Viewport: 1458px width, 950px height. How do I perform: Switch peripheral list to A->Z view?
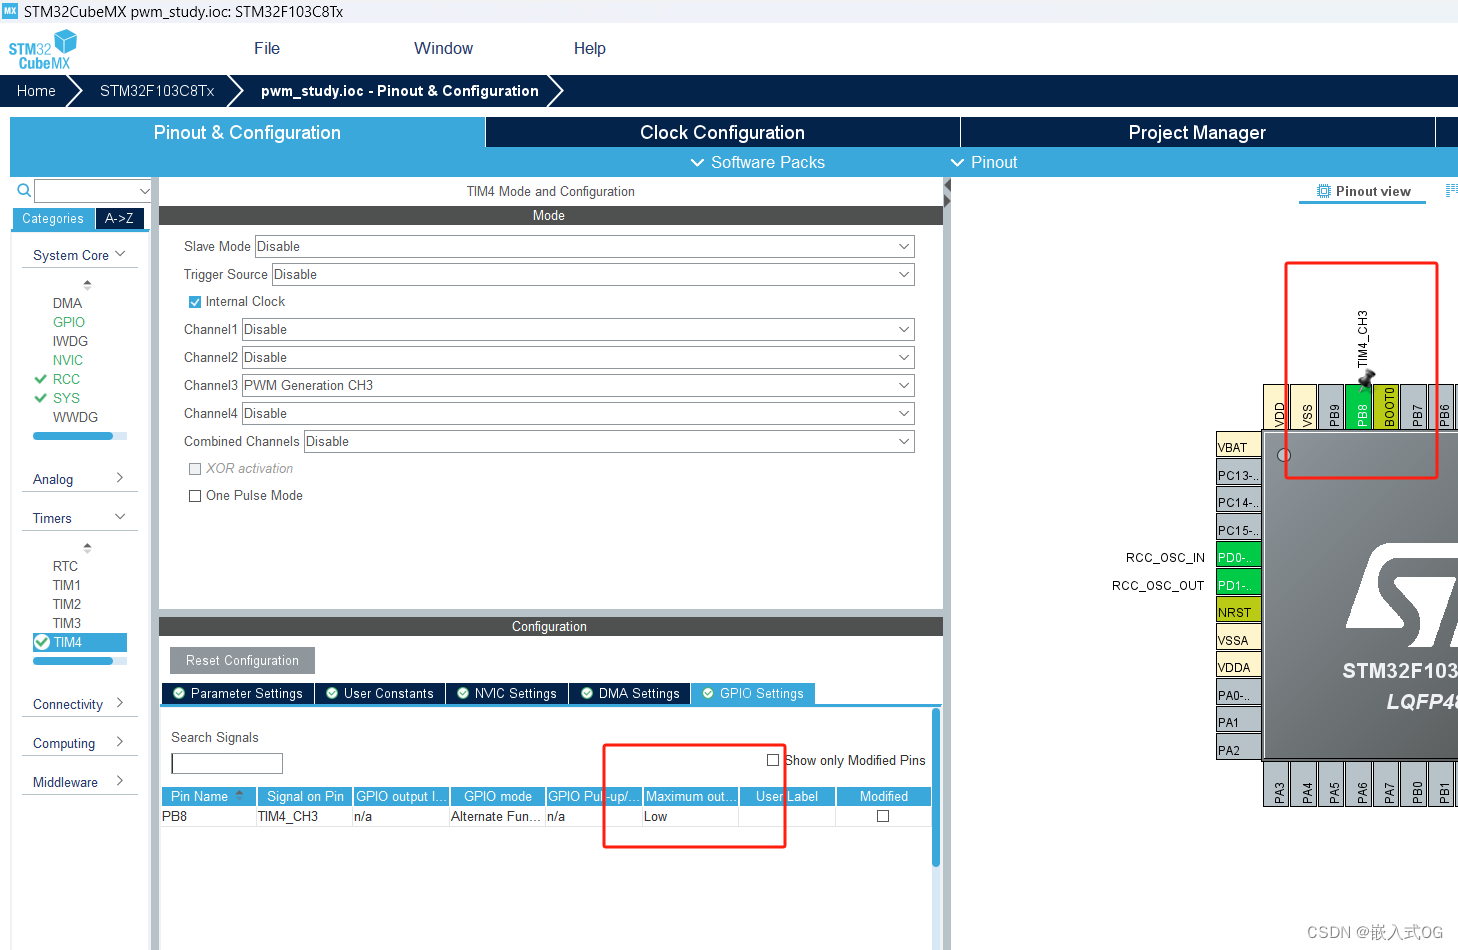pos(119,218)
